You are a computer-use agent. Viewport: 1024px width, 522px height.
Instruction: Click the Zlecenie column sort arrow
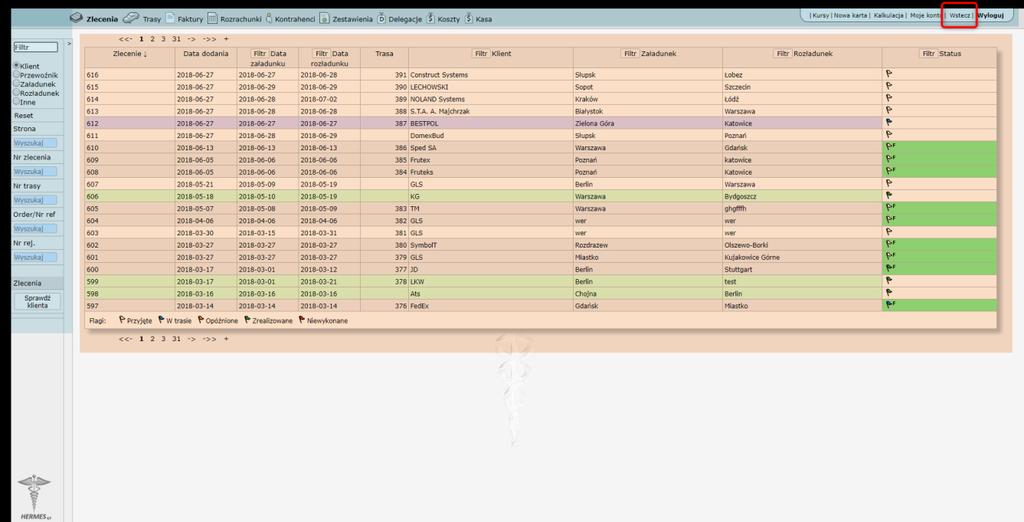coord(145,54)
